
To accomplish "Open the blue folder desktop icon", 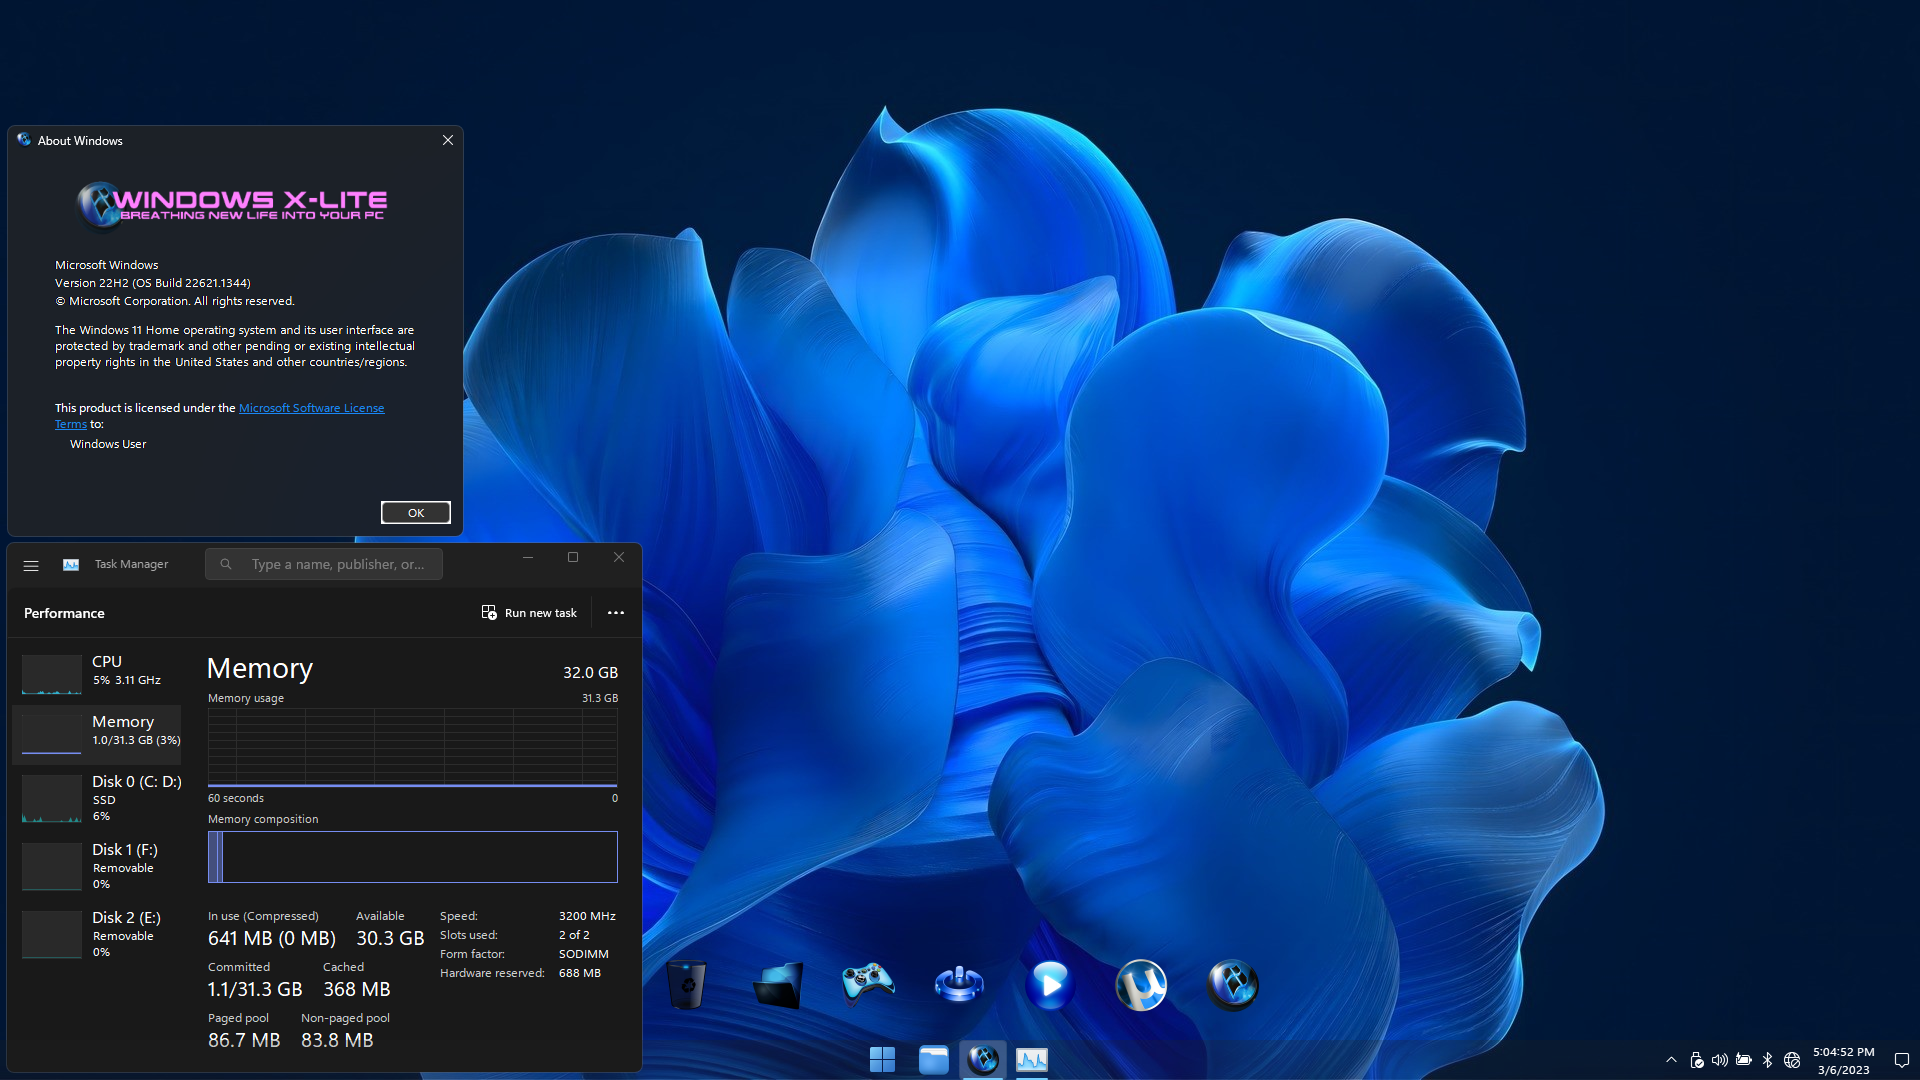I will point(778,985).
